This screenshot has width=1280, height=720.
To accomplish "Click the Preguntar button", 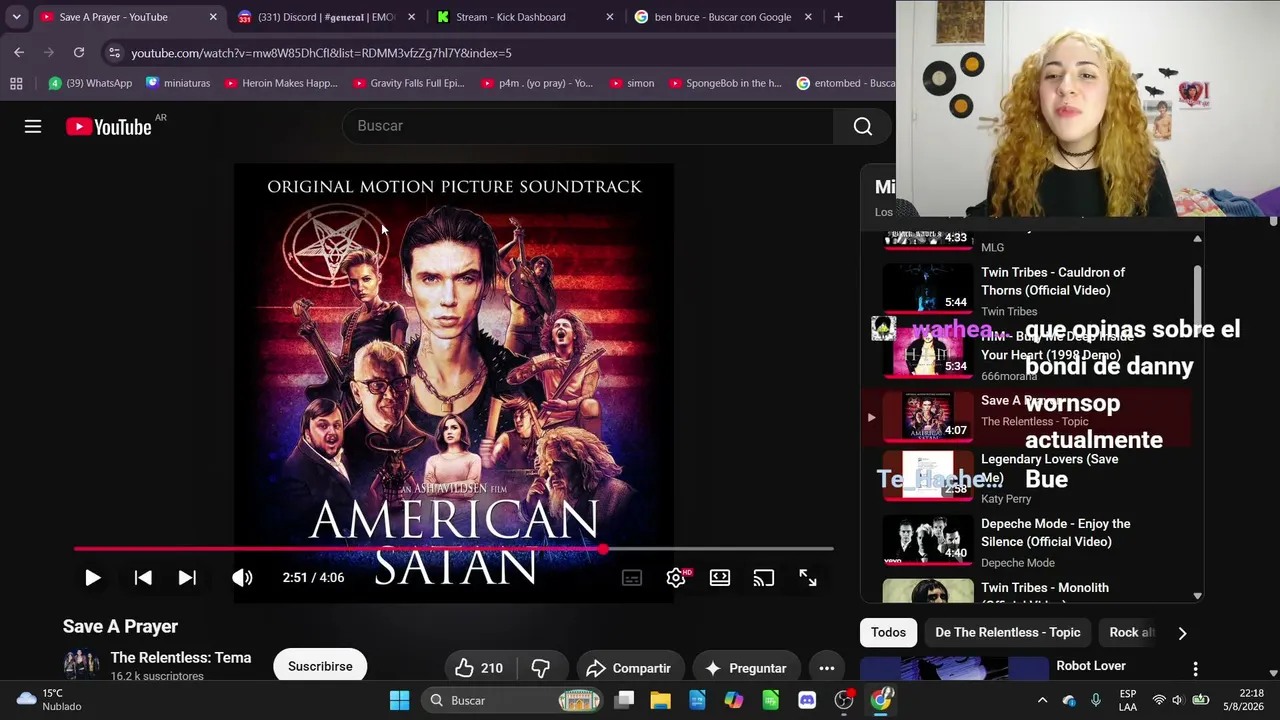I will (745, 668).
